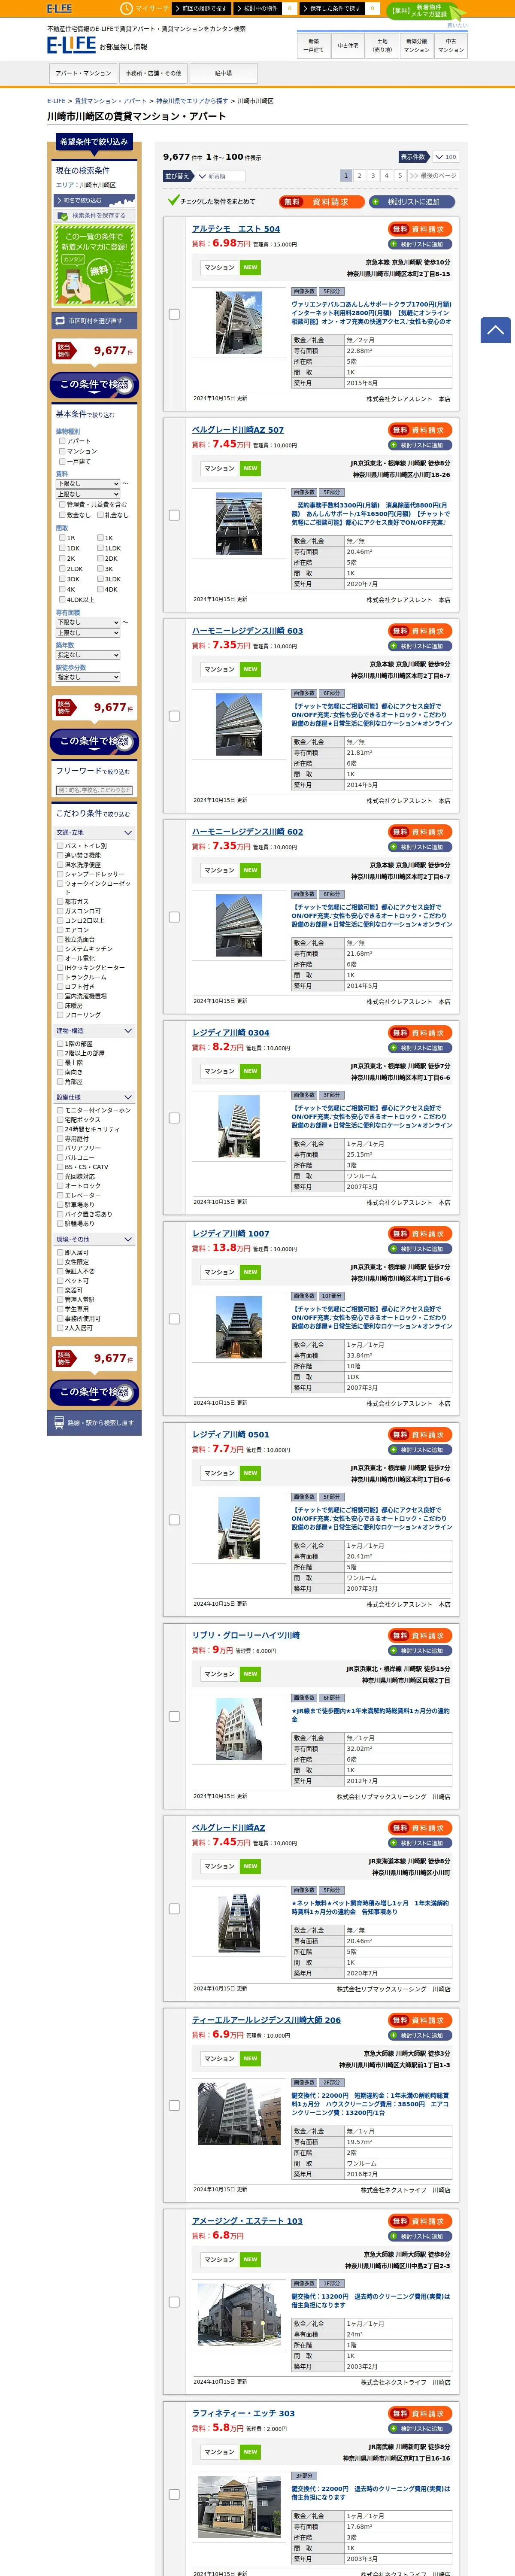Click 資料請求 for アルテシモ エスト 504
The height and width of the screenshot is (2576, 515).
[420, 229]
